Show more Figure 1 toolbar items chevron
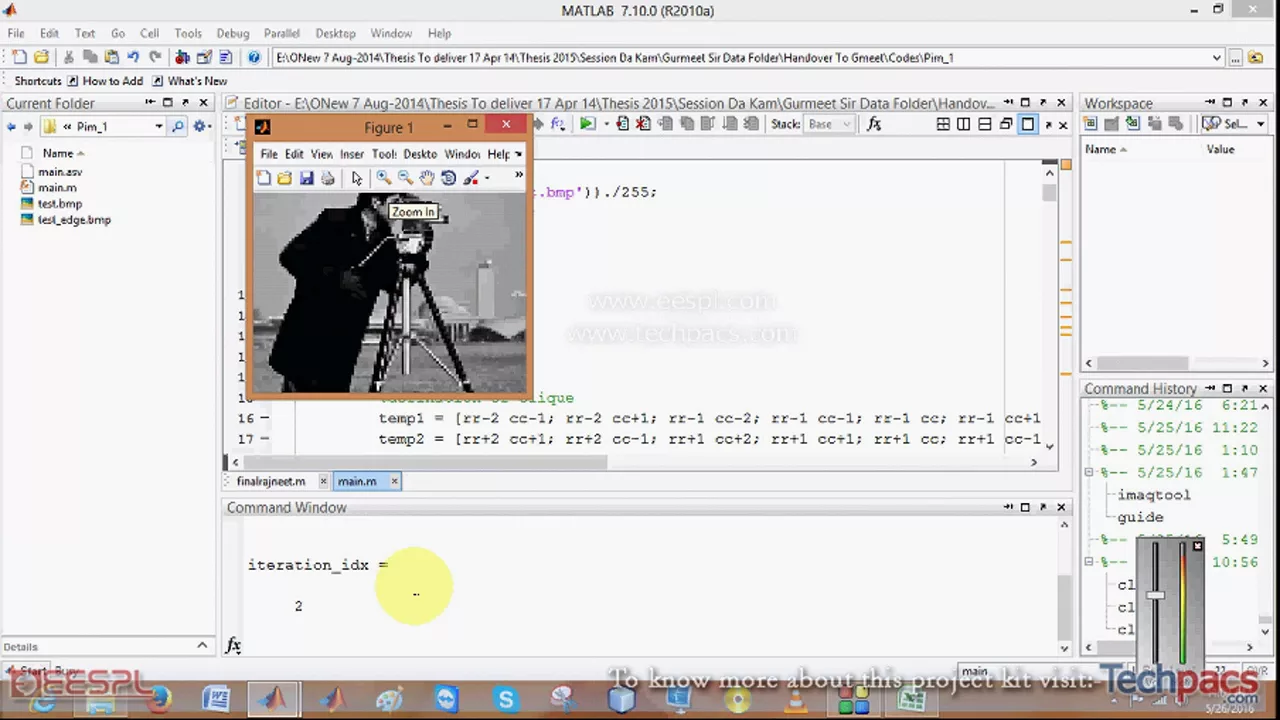This screenshot has height=720, width=1280. pyautogui.click(x=518, y=175)
